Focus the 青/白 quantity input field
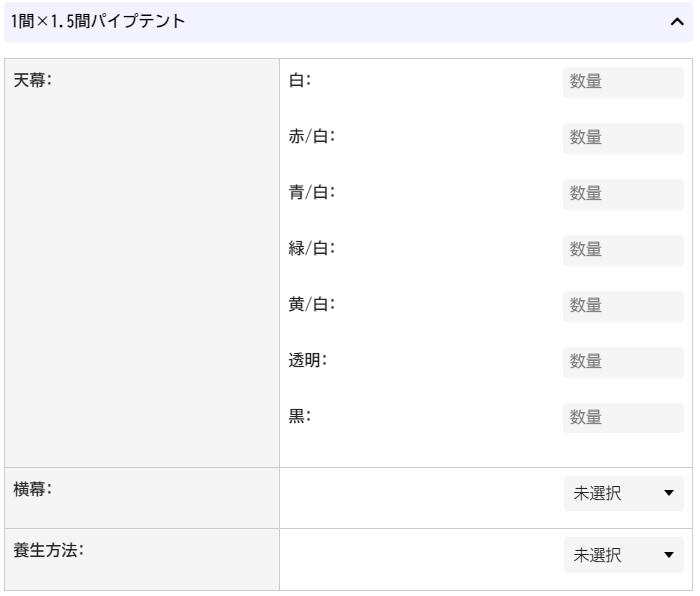This screenshot has width=700, height=596. click(623, 194)
